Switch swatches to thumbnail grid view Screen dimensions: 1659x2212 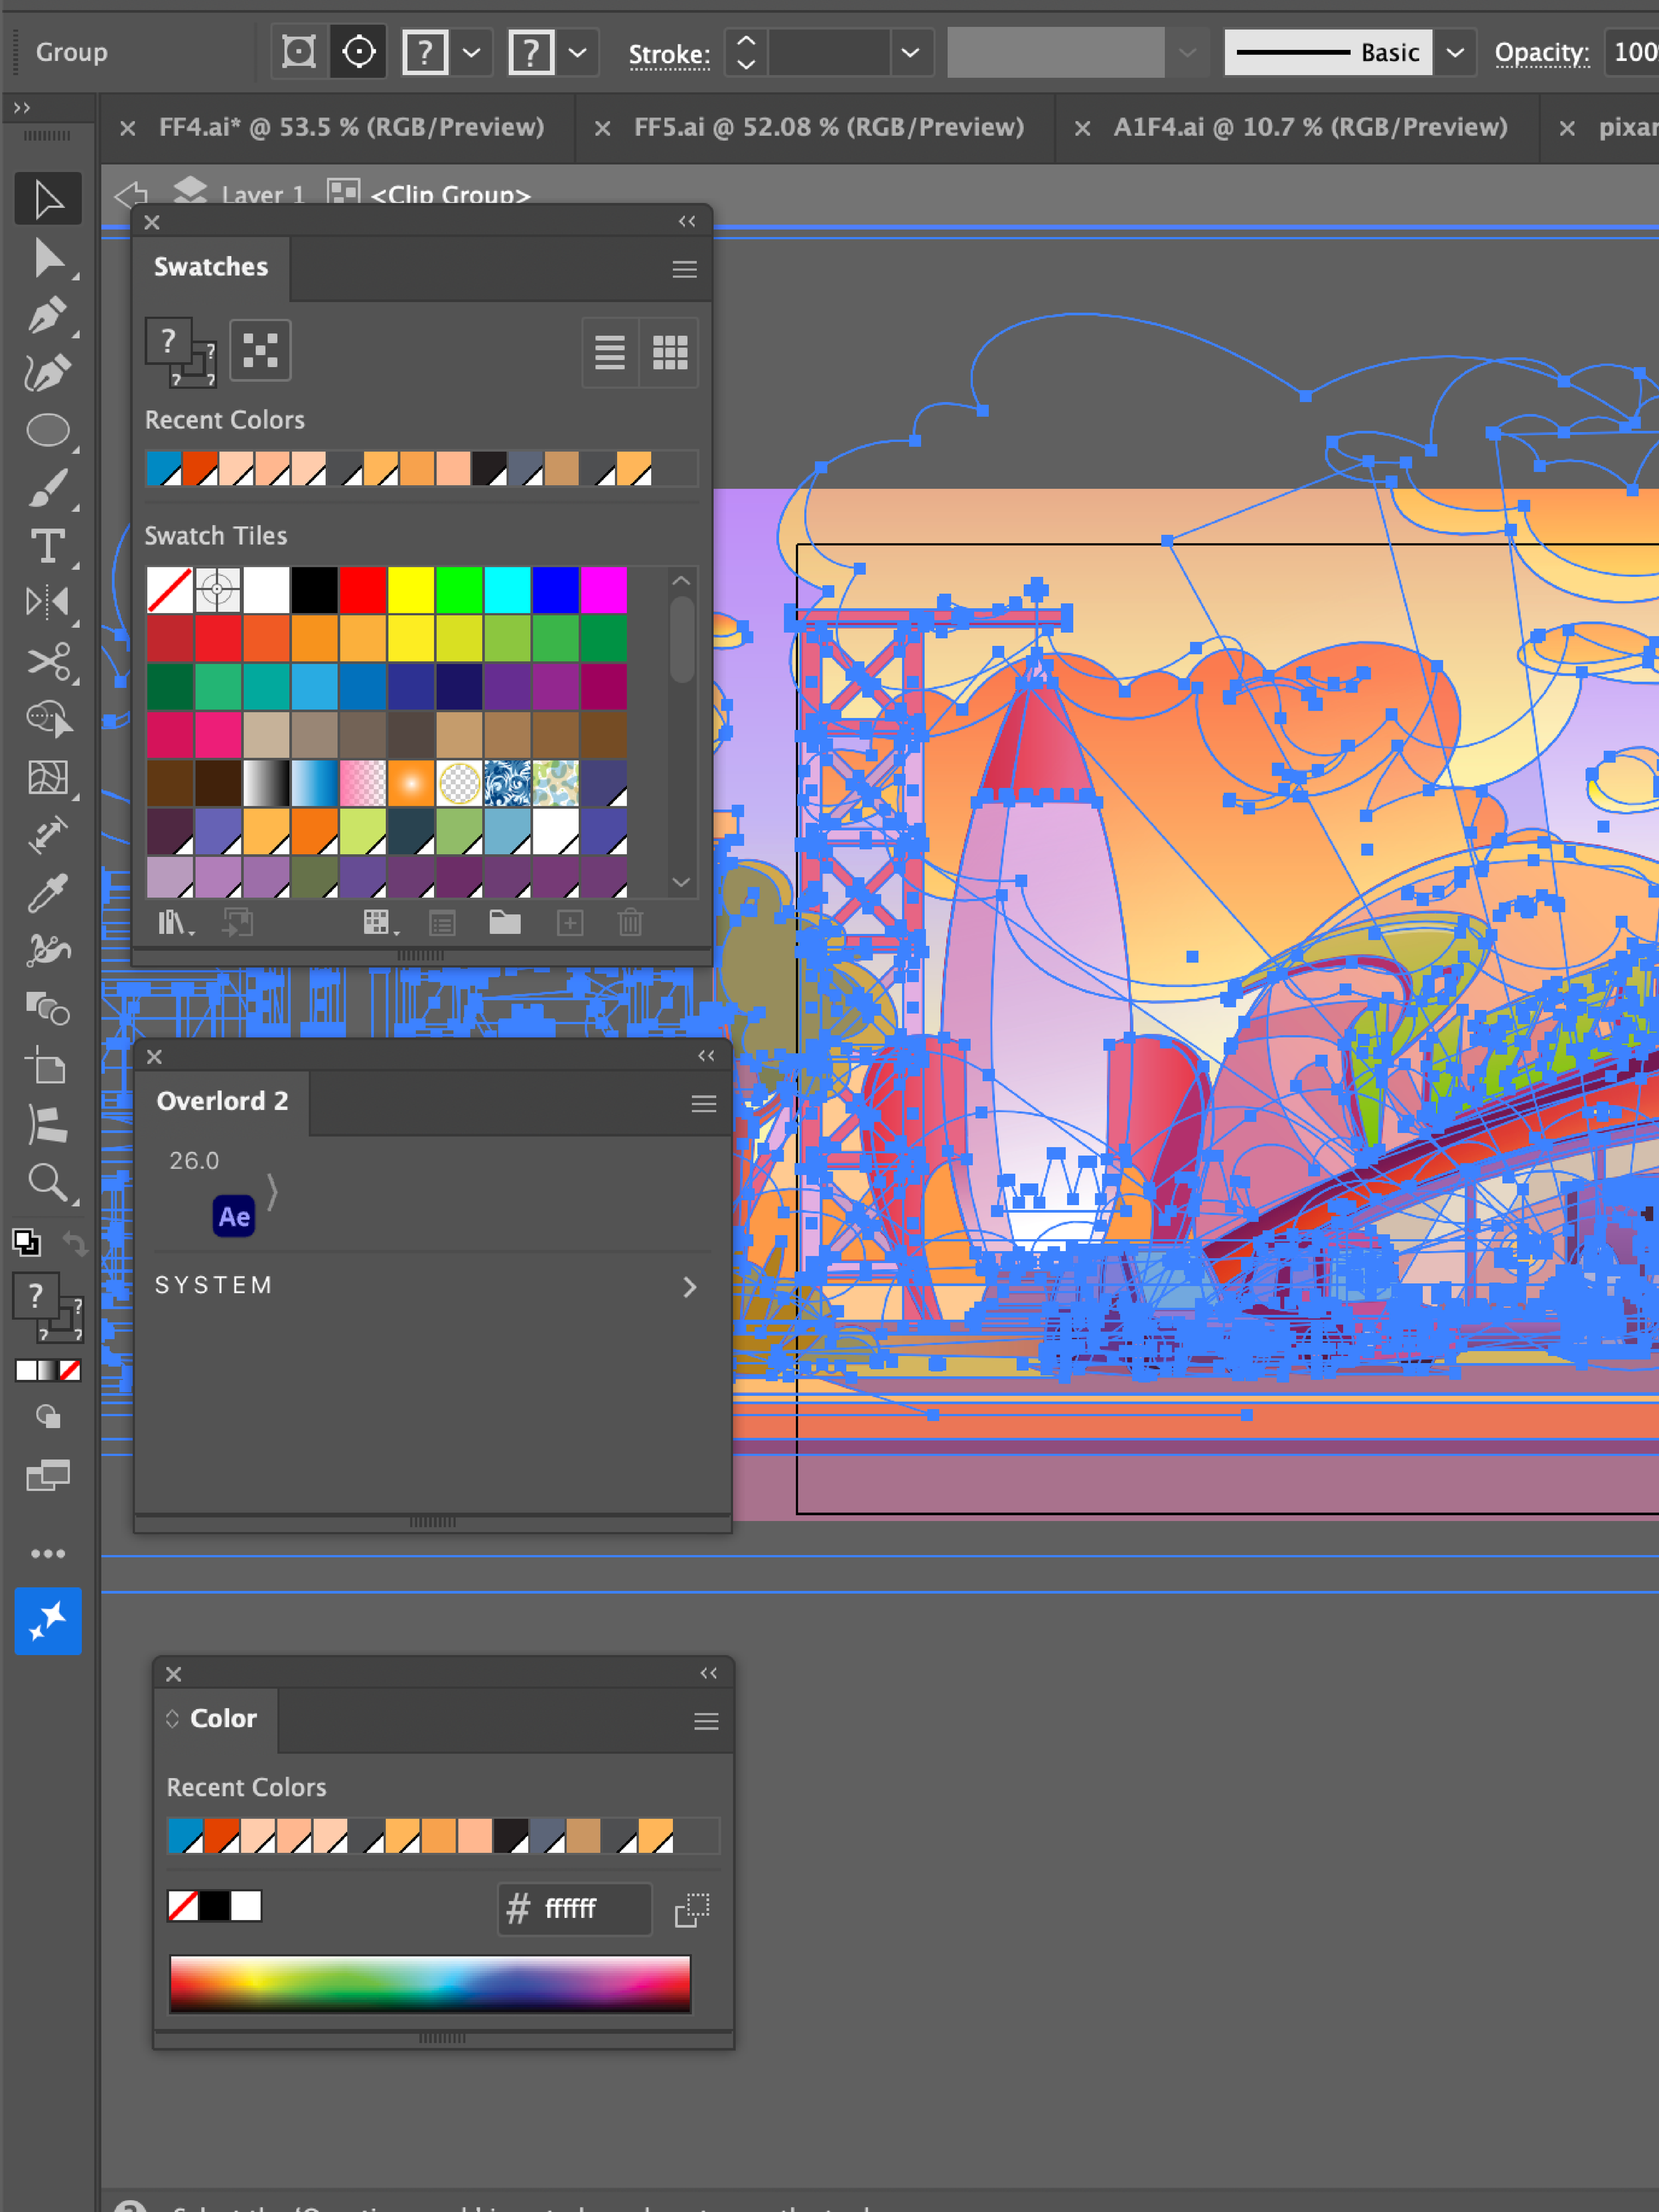pos(669,352)
